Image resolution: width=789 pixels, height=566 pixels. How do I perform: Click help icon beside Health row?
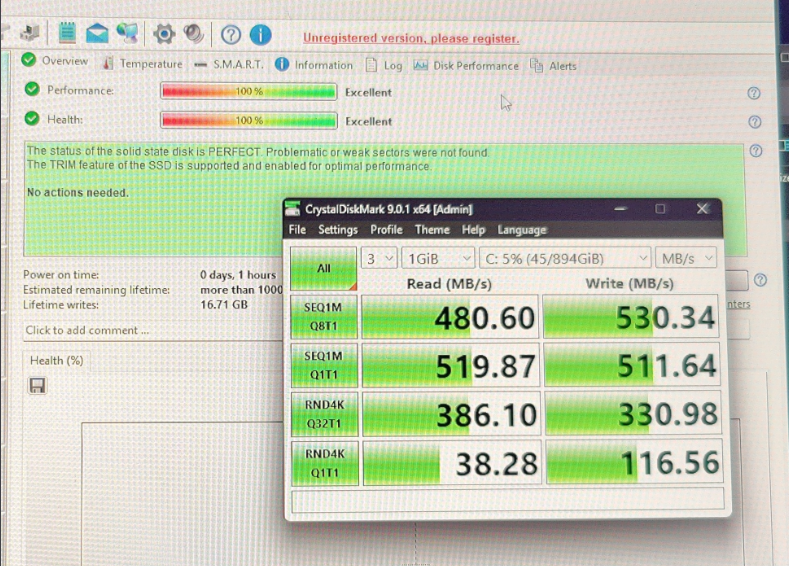click(754, 122)
